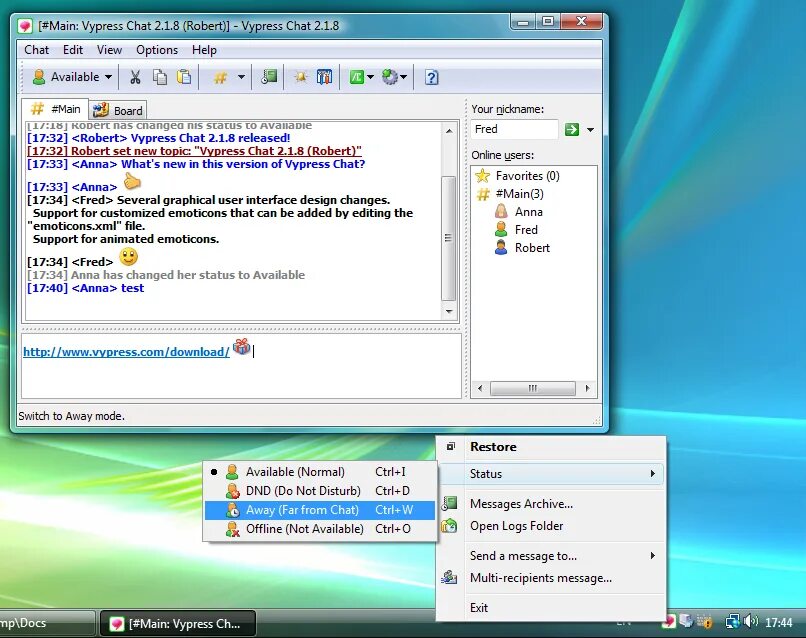Click chat log scroll up arrow

[449, 131]
